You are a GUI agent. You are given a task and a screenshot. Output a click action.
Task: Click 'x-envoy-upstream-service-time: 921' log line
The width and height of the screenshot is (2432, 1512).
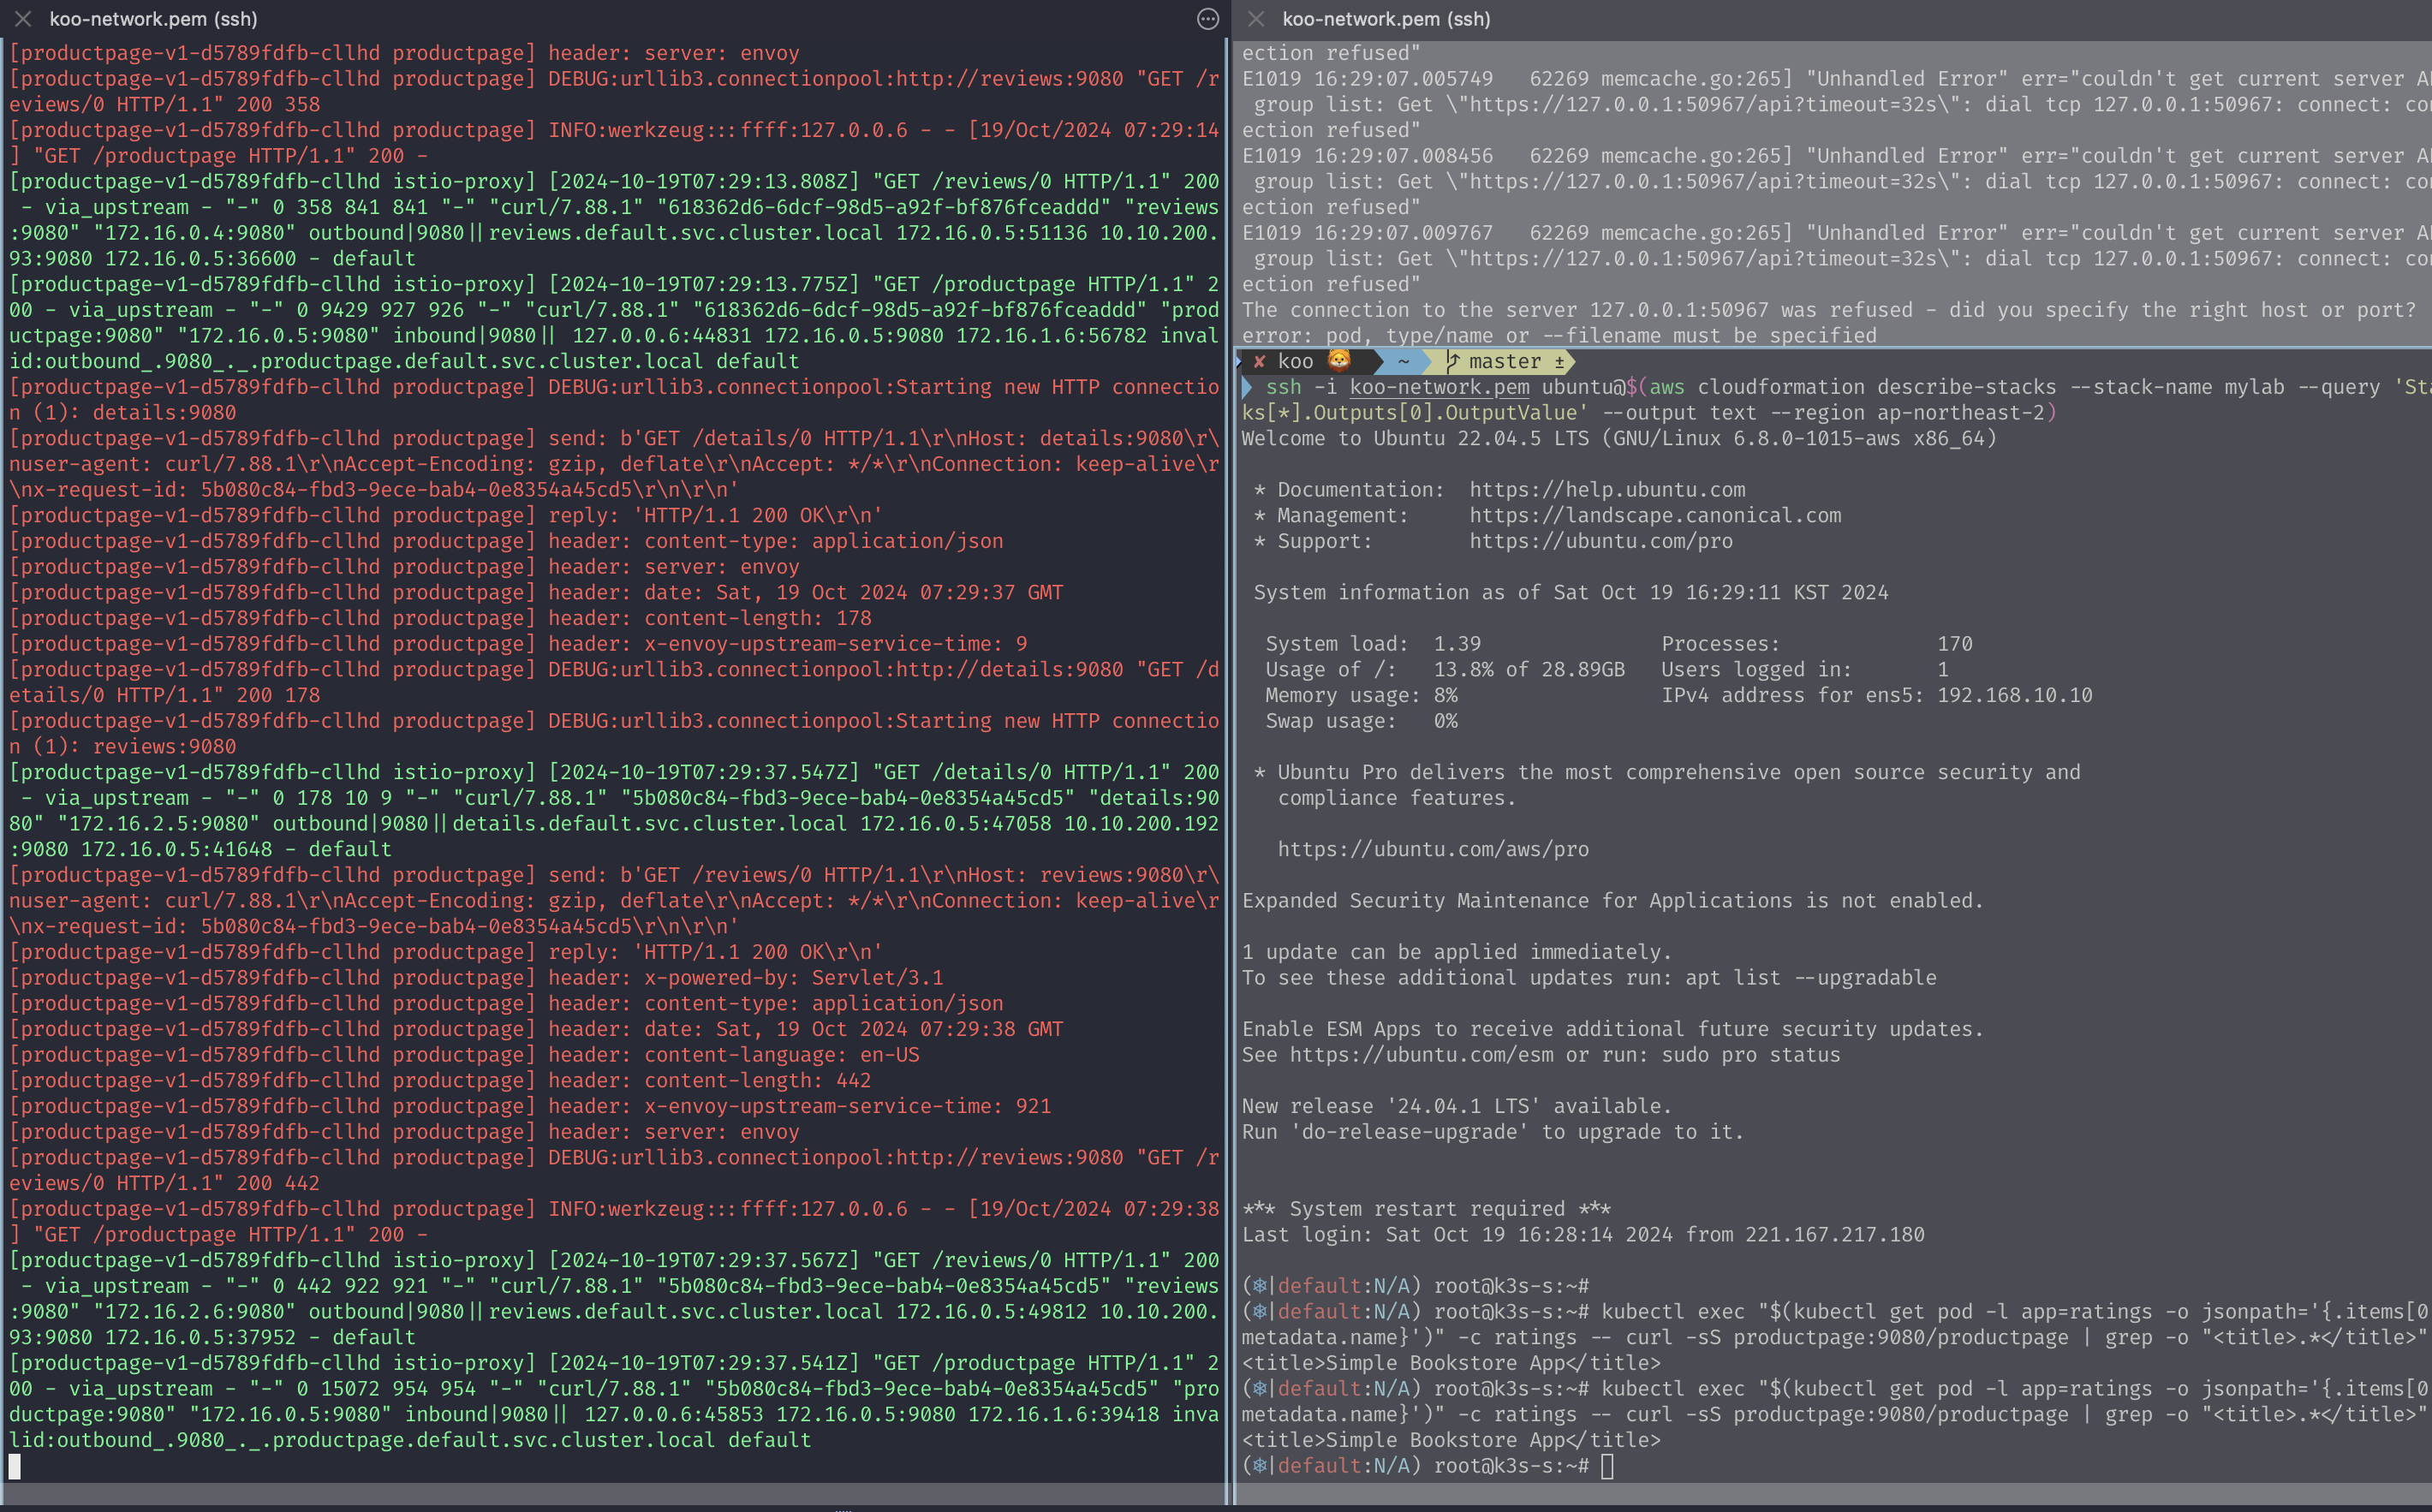tap(530, 1106)
